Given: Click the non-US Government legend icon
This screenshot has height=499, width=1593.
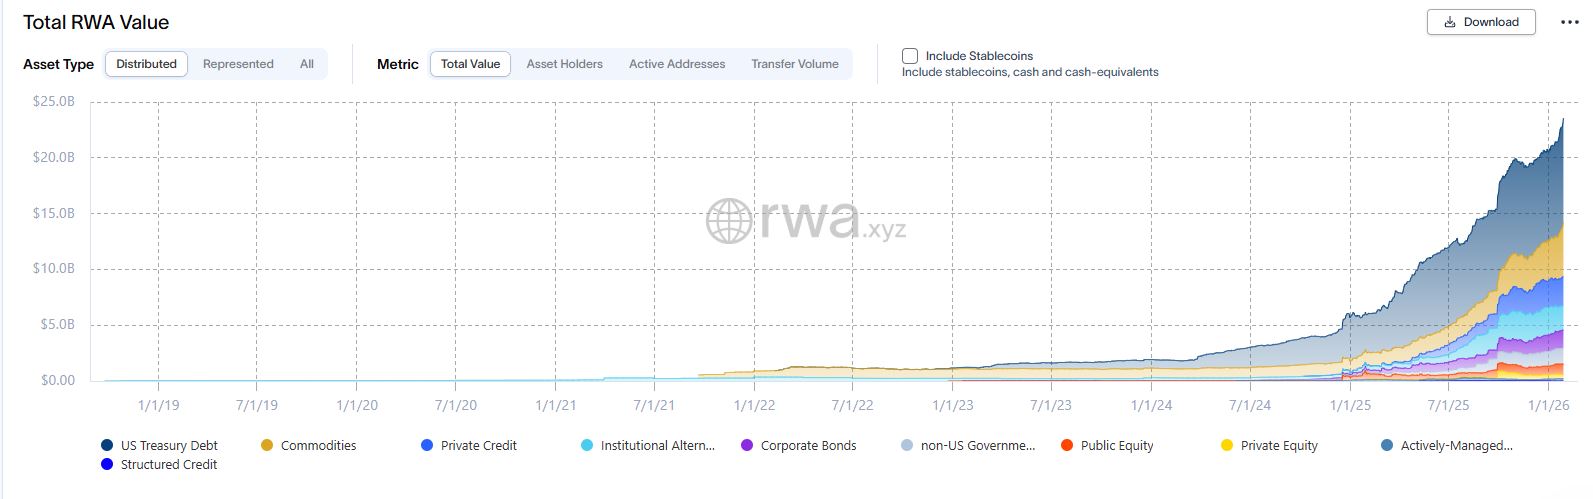Looking at the screenshot, I should (x=907, y=445).
